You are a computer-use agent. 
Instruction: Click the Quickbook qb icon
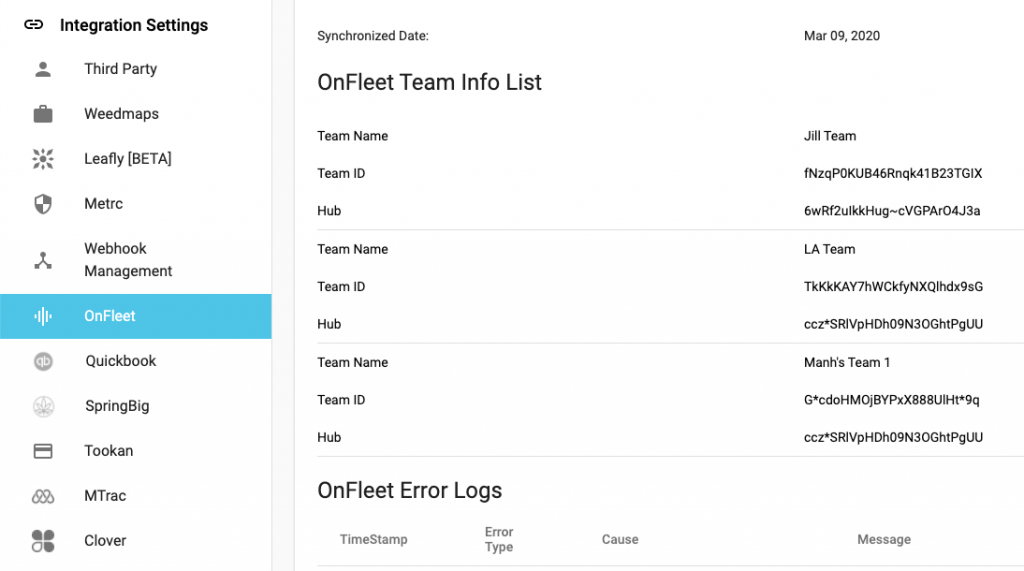point(43,361)
